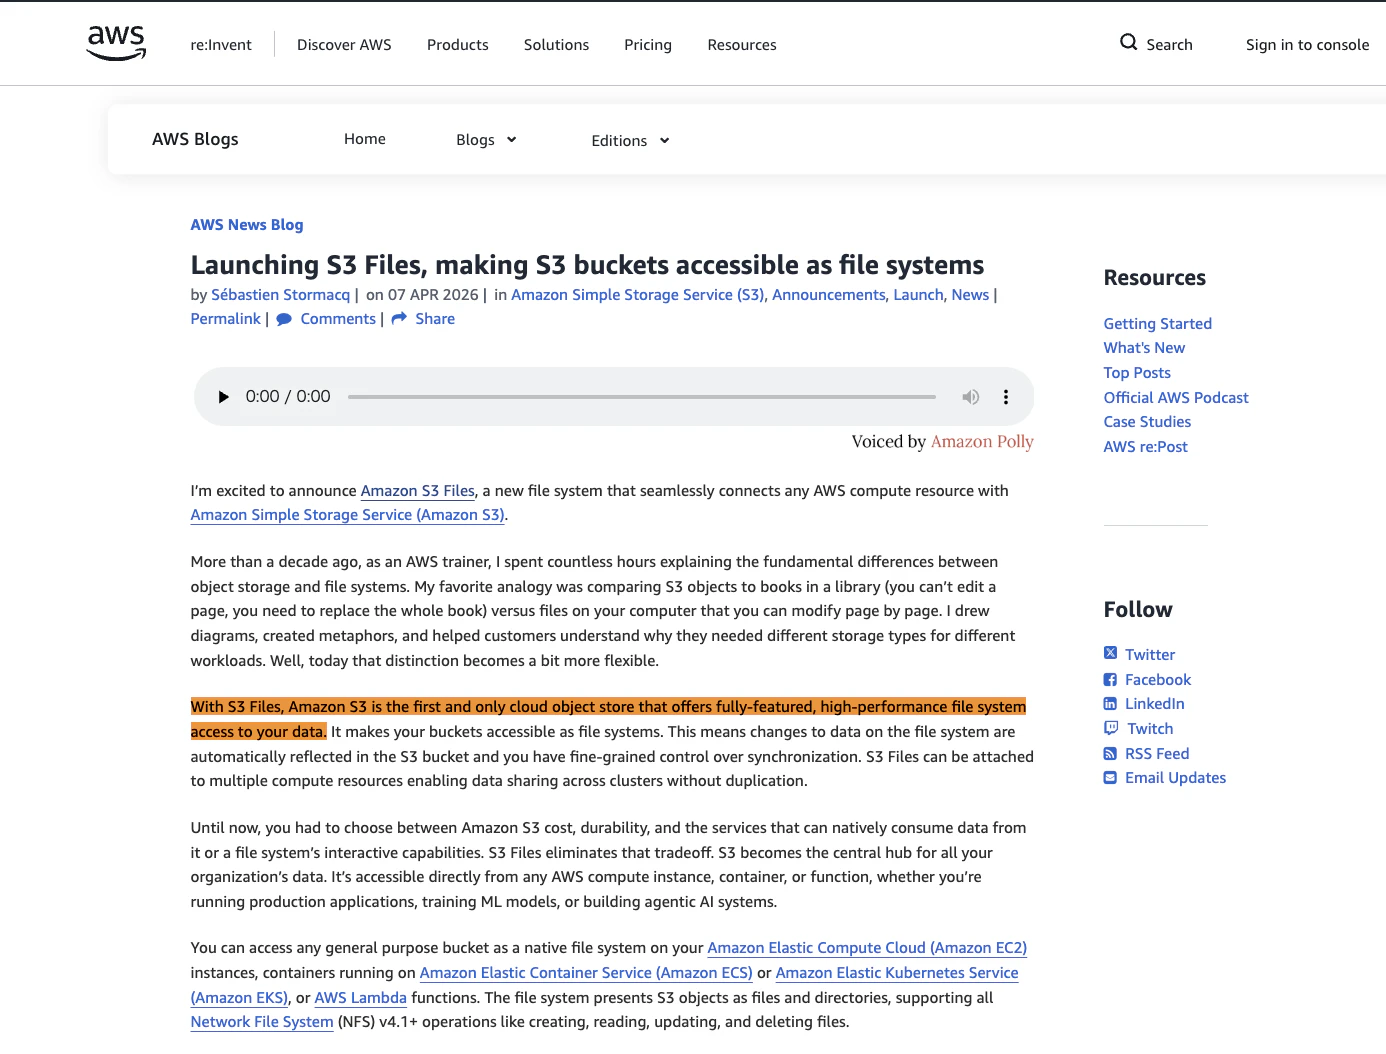1386x1054 pixels.
Task: Seek on the audio progress bar
Action: [x=642, y=397]
